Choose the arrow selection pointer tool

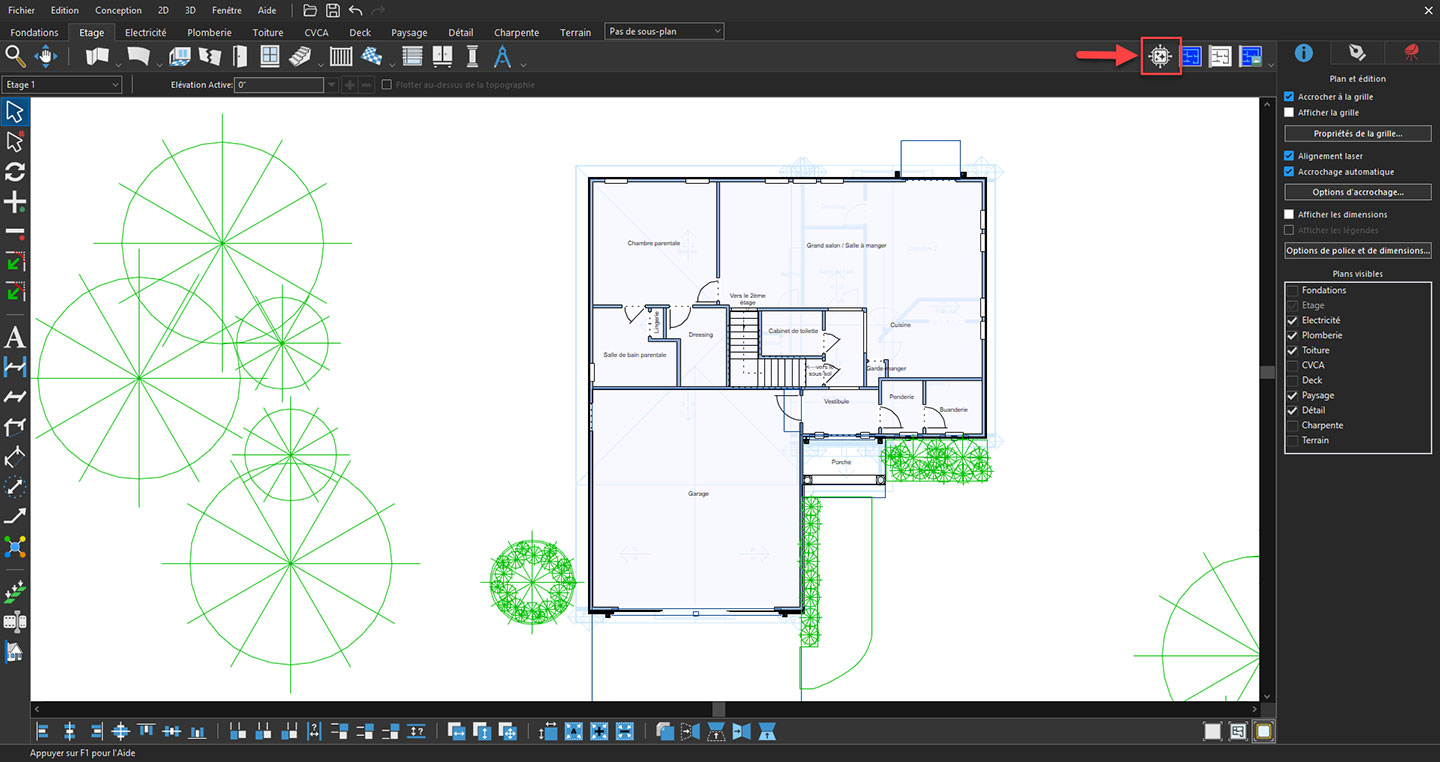point(15,111)
